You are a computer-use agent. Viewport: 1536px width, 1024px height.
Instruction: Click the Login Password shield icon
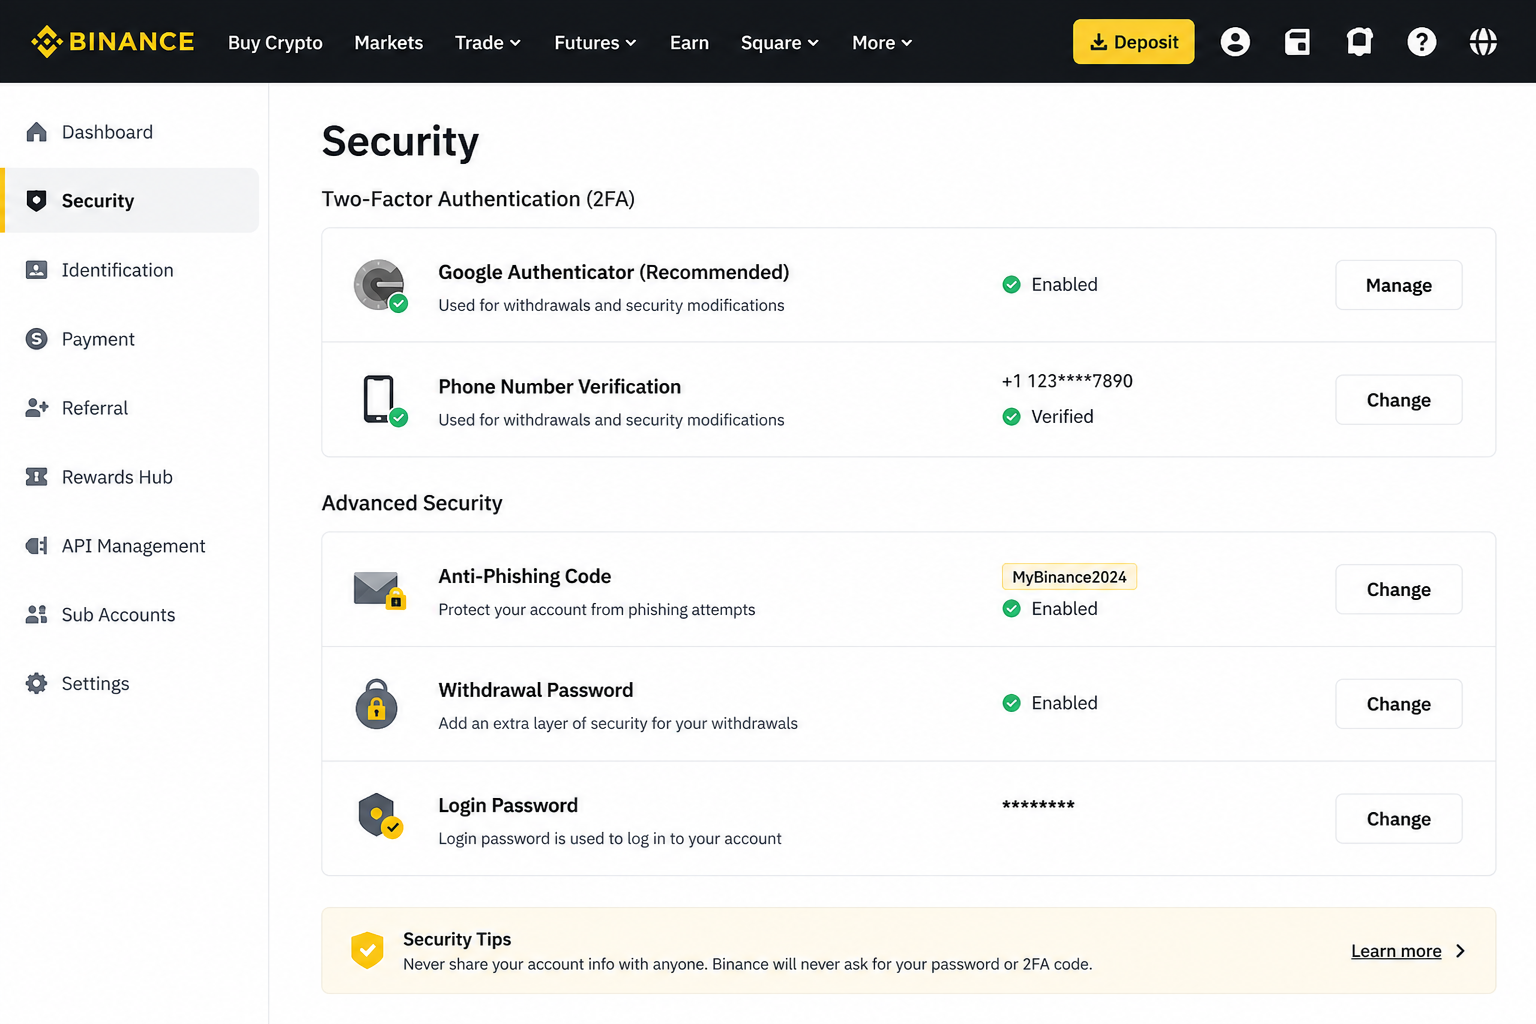click(x=380, y=816)
